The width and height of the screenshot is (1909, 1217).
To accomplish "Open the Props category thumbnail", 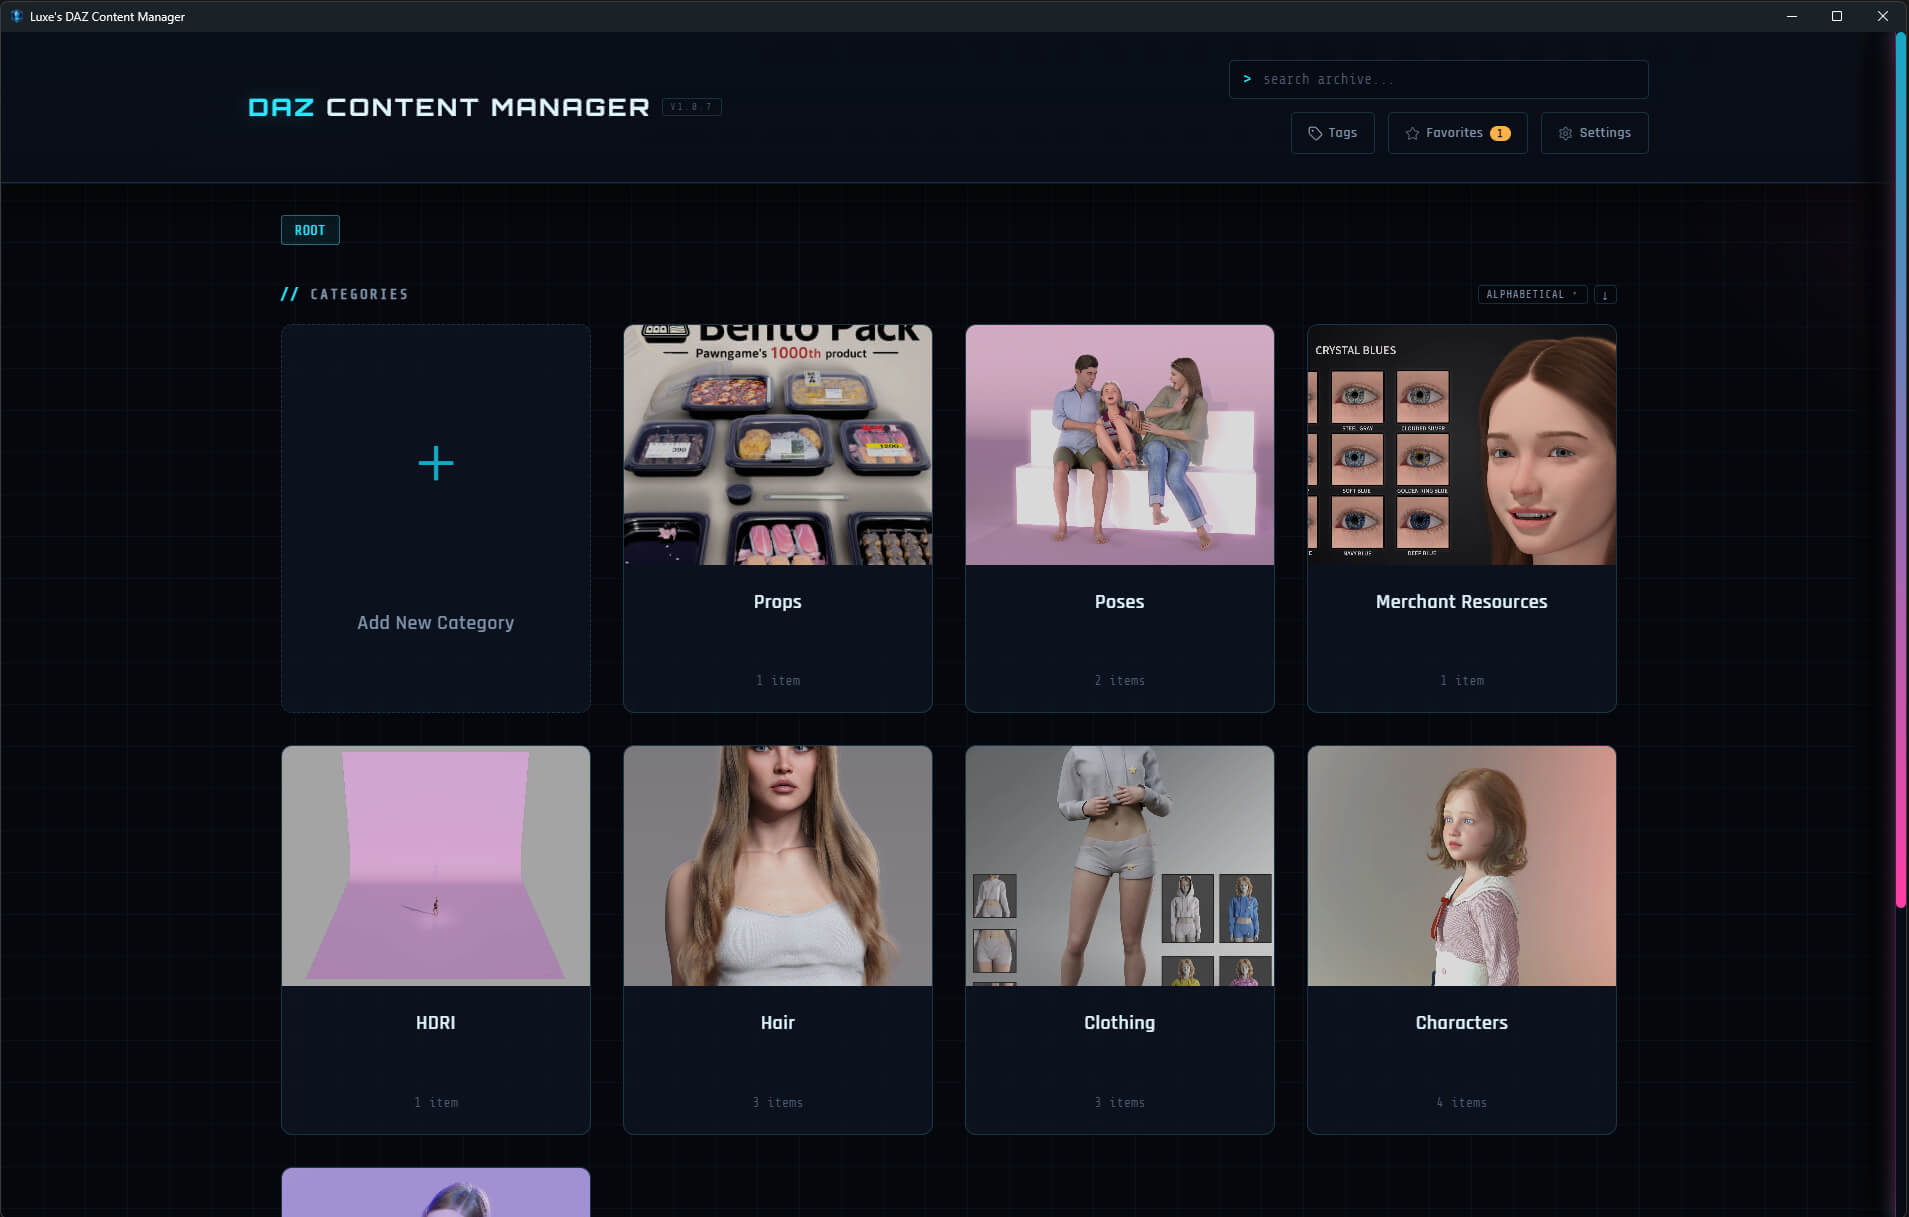I will coord(777,445).
